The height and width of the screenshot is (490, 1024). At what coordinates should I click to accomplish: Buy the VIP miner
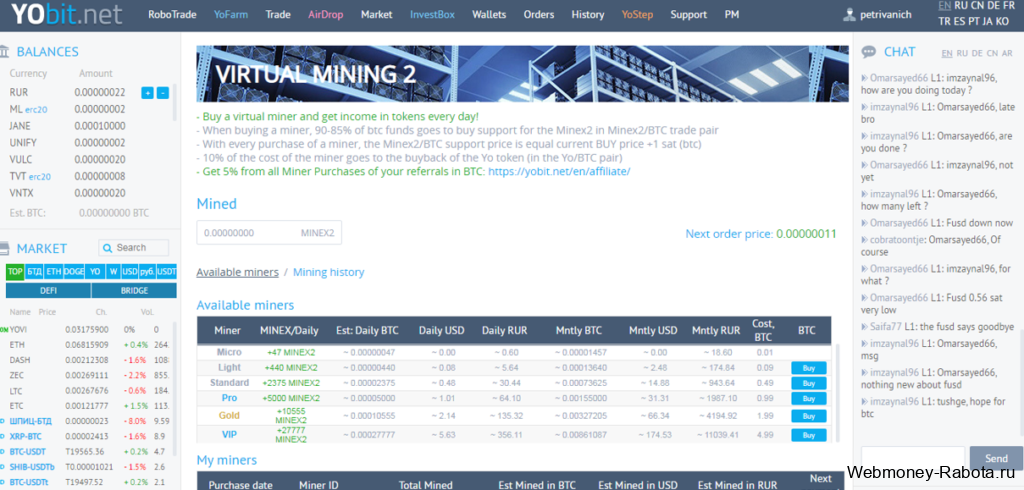click(x=808, y=435)
